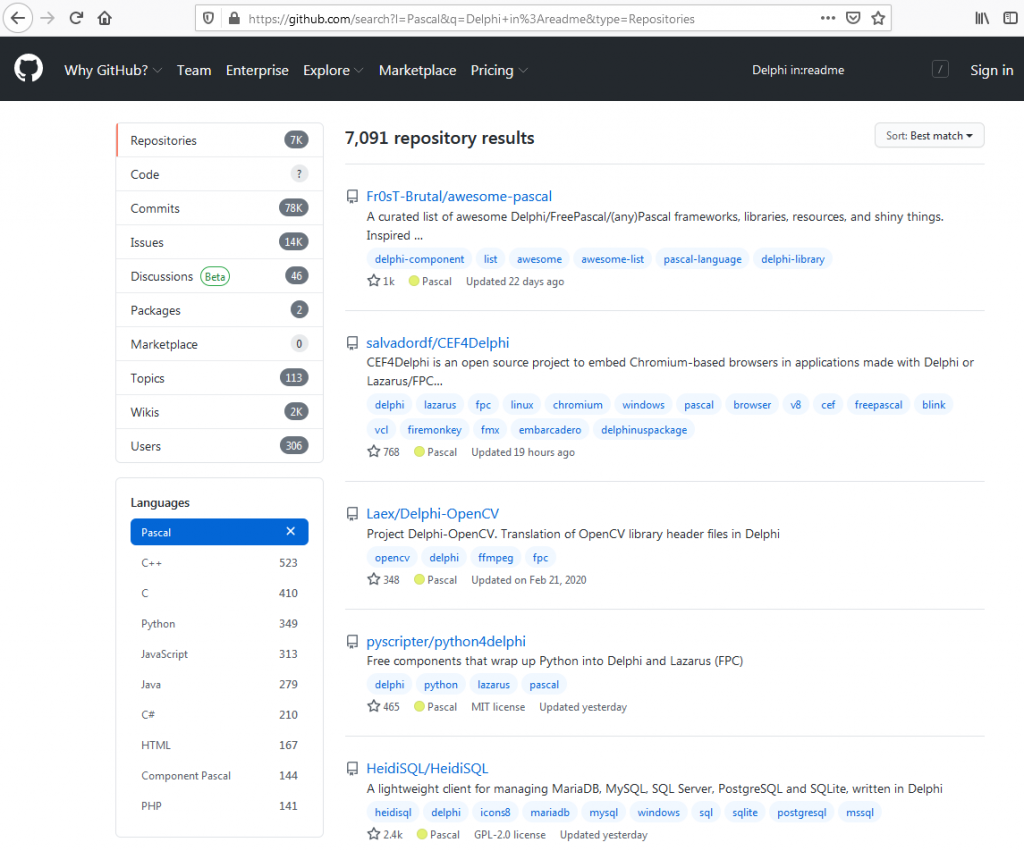
Task: Open the salvadordf/CEF4Delphi repository
Action: pos(438,343)
